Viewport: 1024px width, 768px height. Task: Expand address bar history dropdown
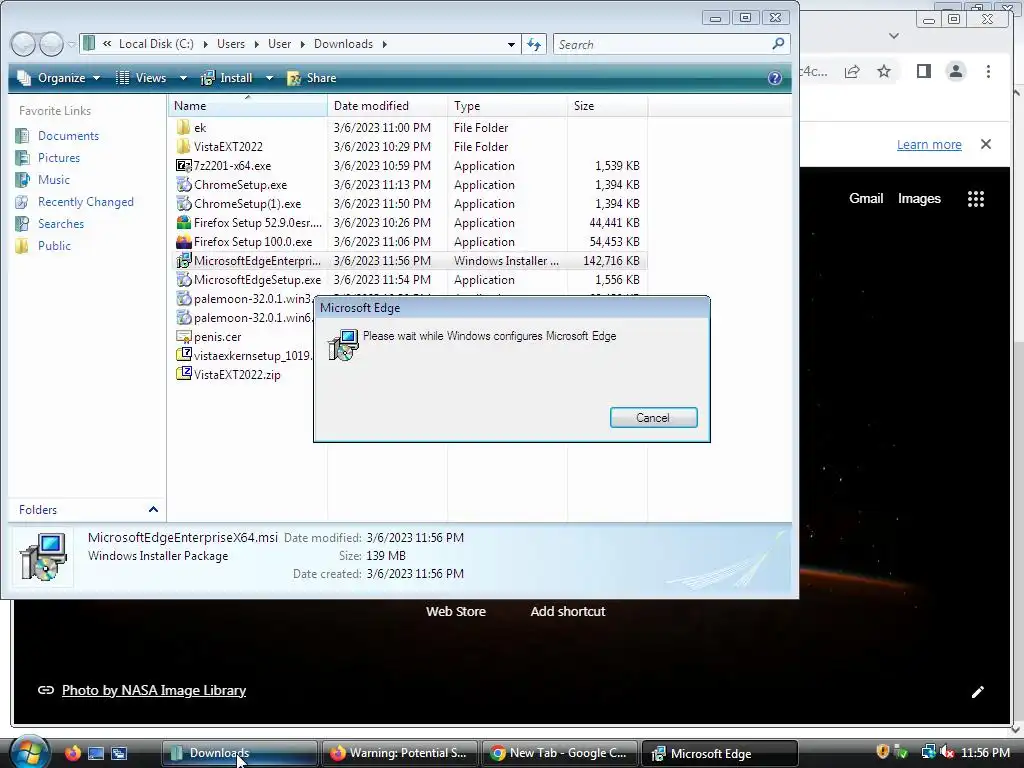click(511, 44)
